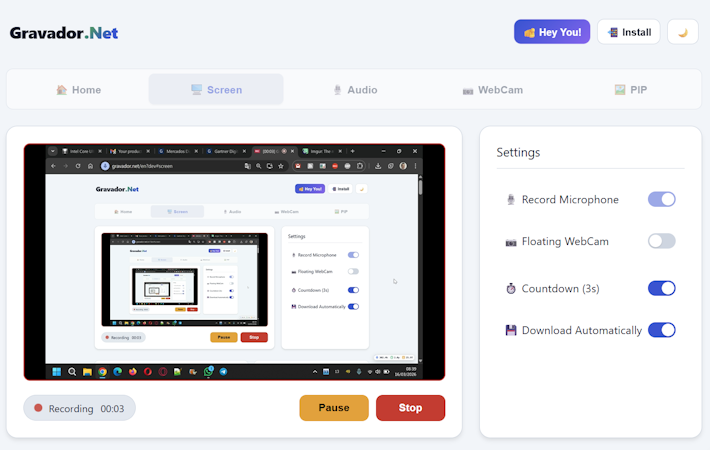Stop the screen recording
710x450 pixels.
pos(410,408)
